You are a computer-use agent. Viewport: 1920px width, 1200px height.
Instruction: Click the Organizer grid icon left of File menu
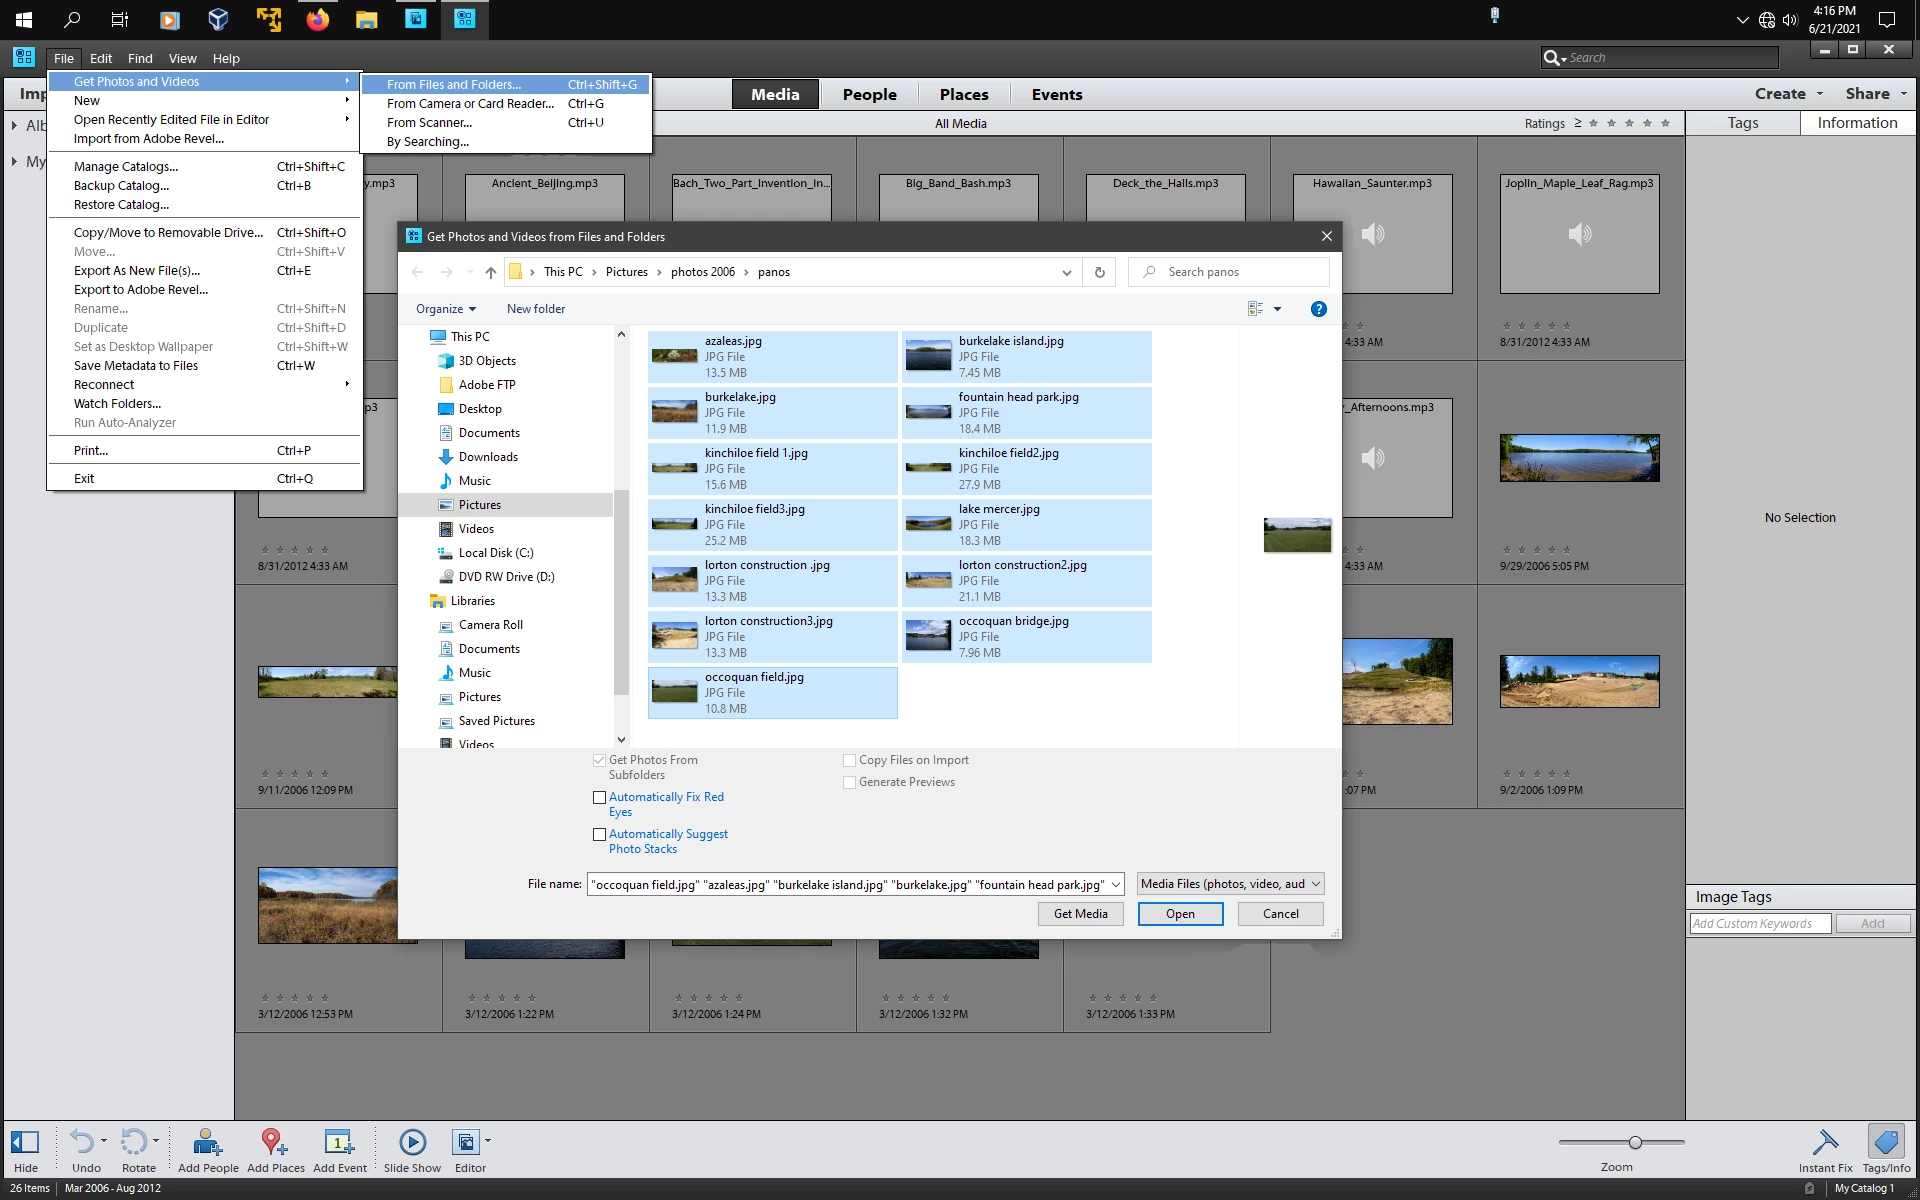click(24, 58)
